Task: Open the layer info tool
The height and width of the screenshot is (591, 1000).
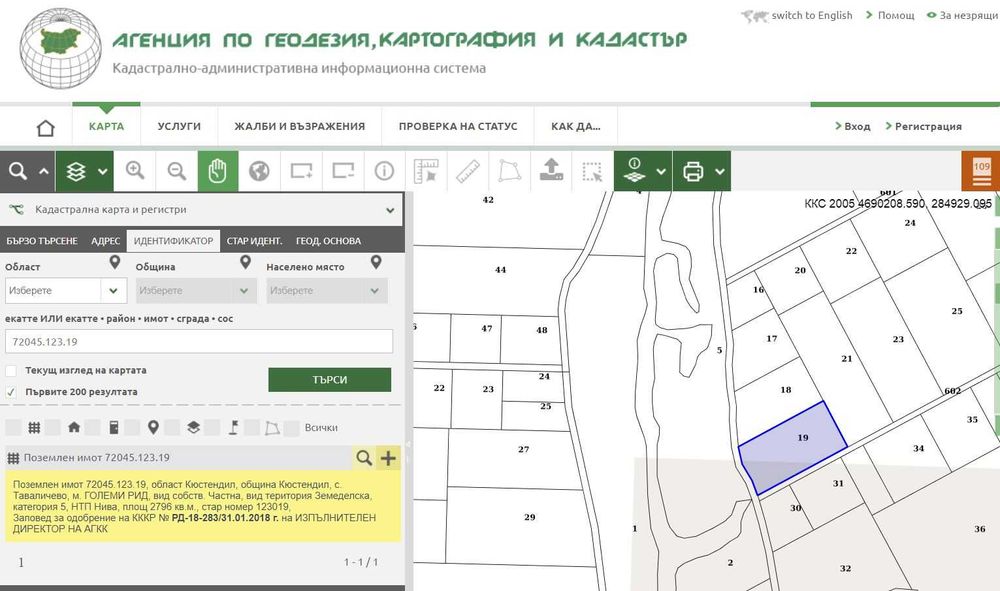Action: 634,171
